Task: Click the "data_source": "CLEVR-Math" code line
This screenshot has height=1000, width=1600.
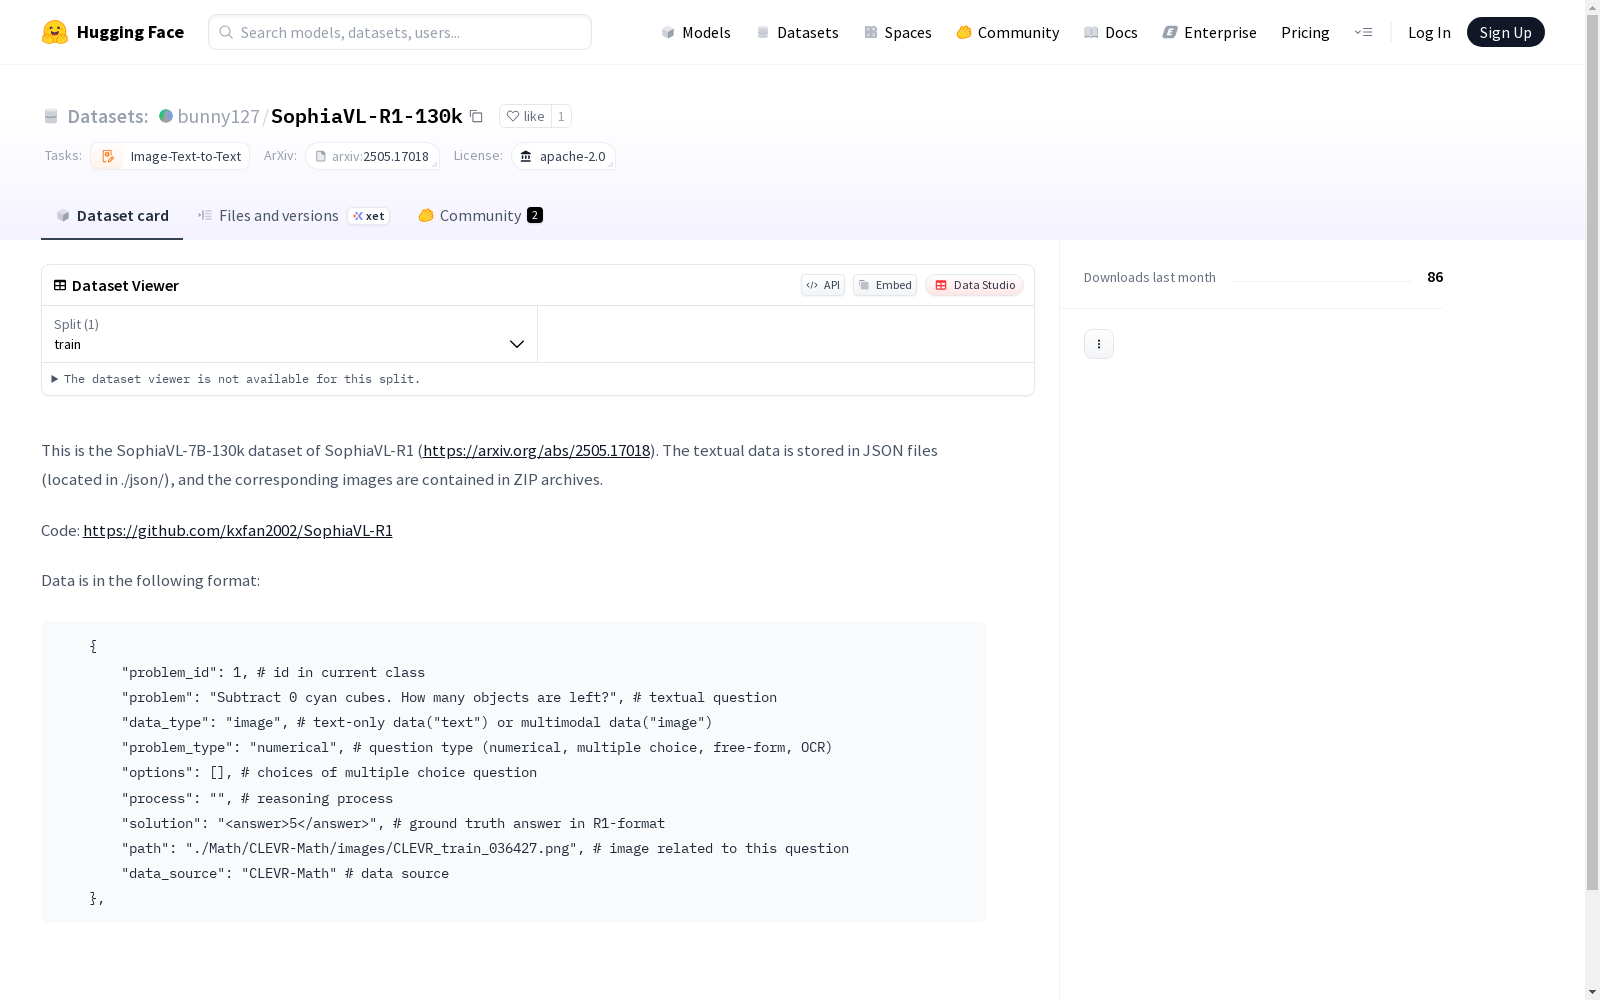Action: click(285, 873)
